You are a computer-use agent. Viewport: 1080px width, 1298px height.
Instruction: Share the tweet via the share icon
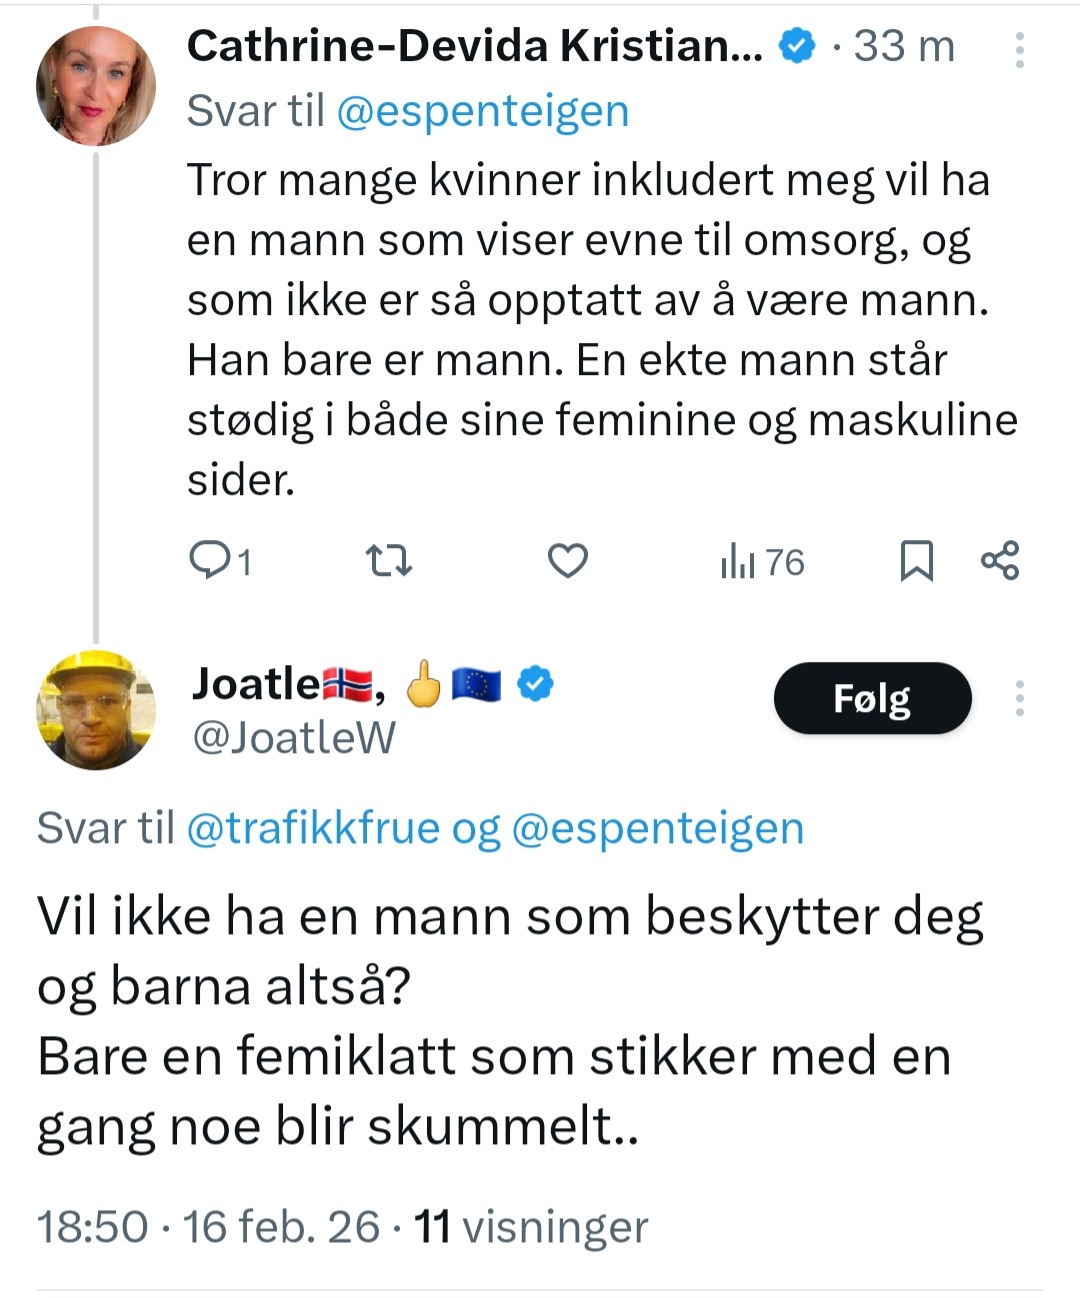tap(1000, 560)
